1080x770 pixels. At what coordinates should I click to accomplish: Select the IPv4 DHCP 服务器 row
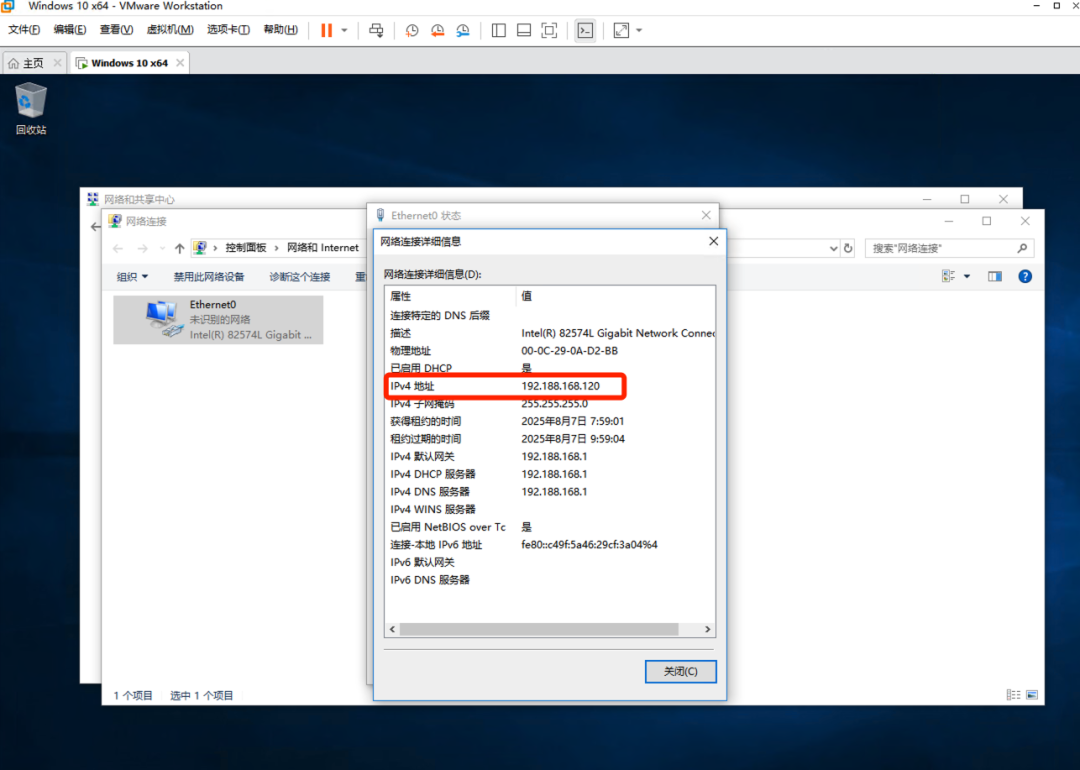tap(550, 474)
